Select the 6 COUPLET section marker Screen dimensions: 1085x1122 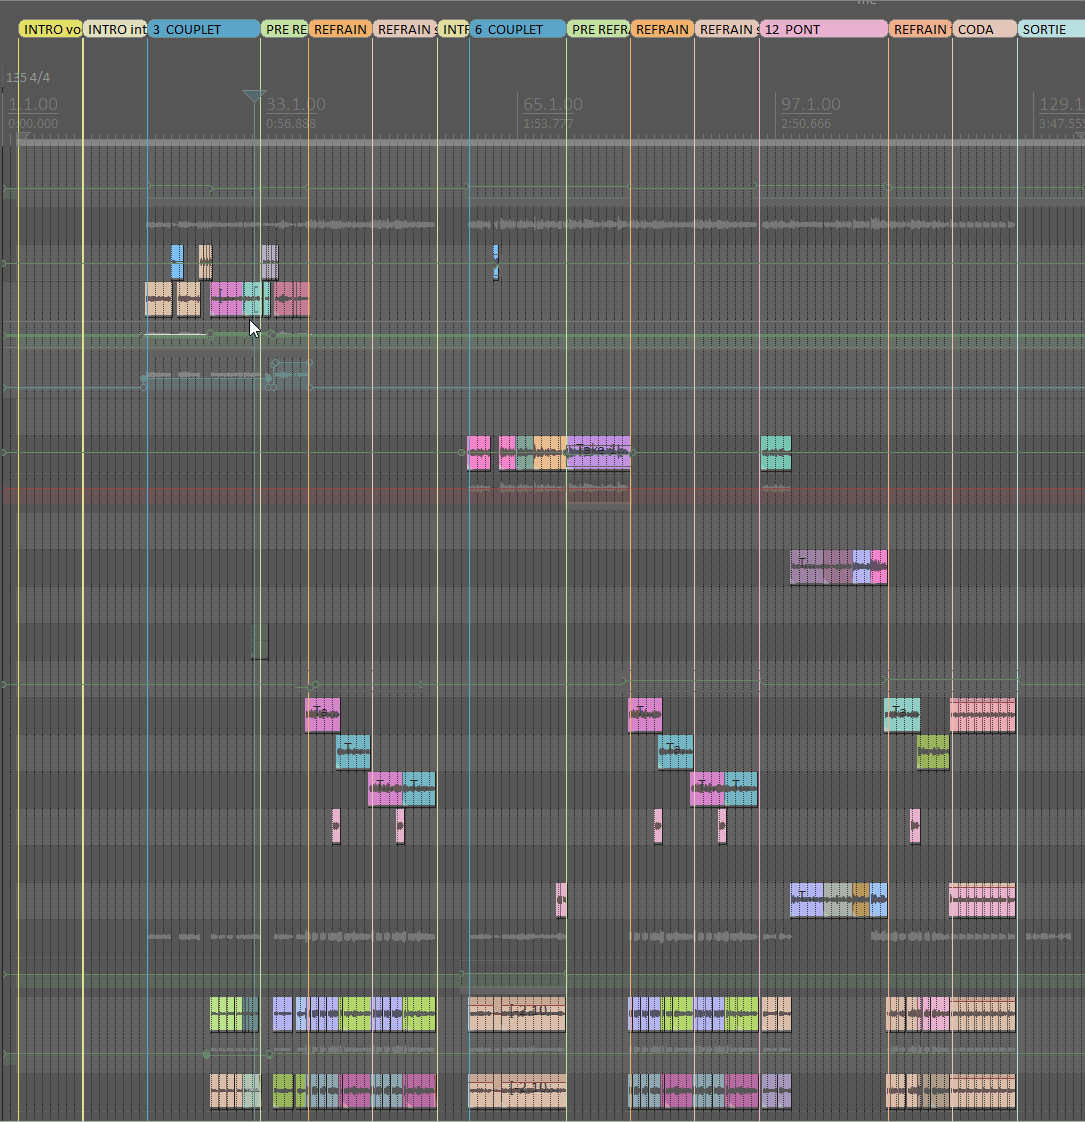tap(518, 29)
